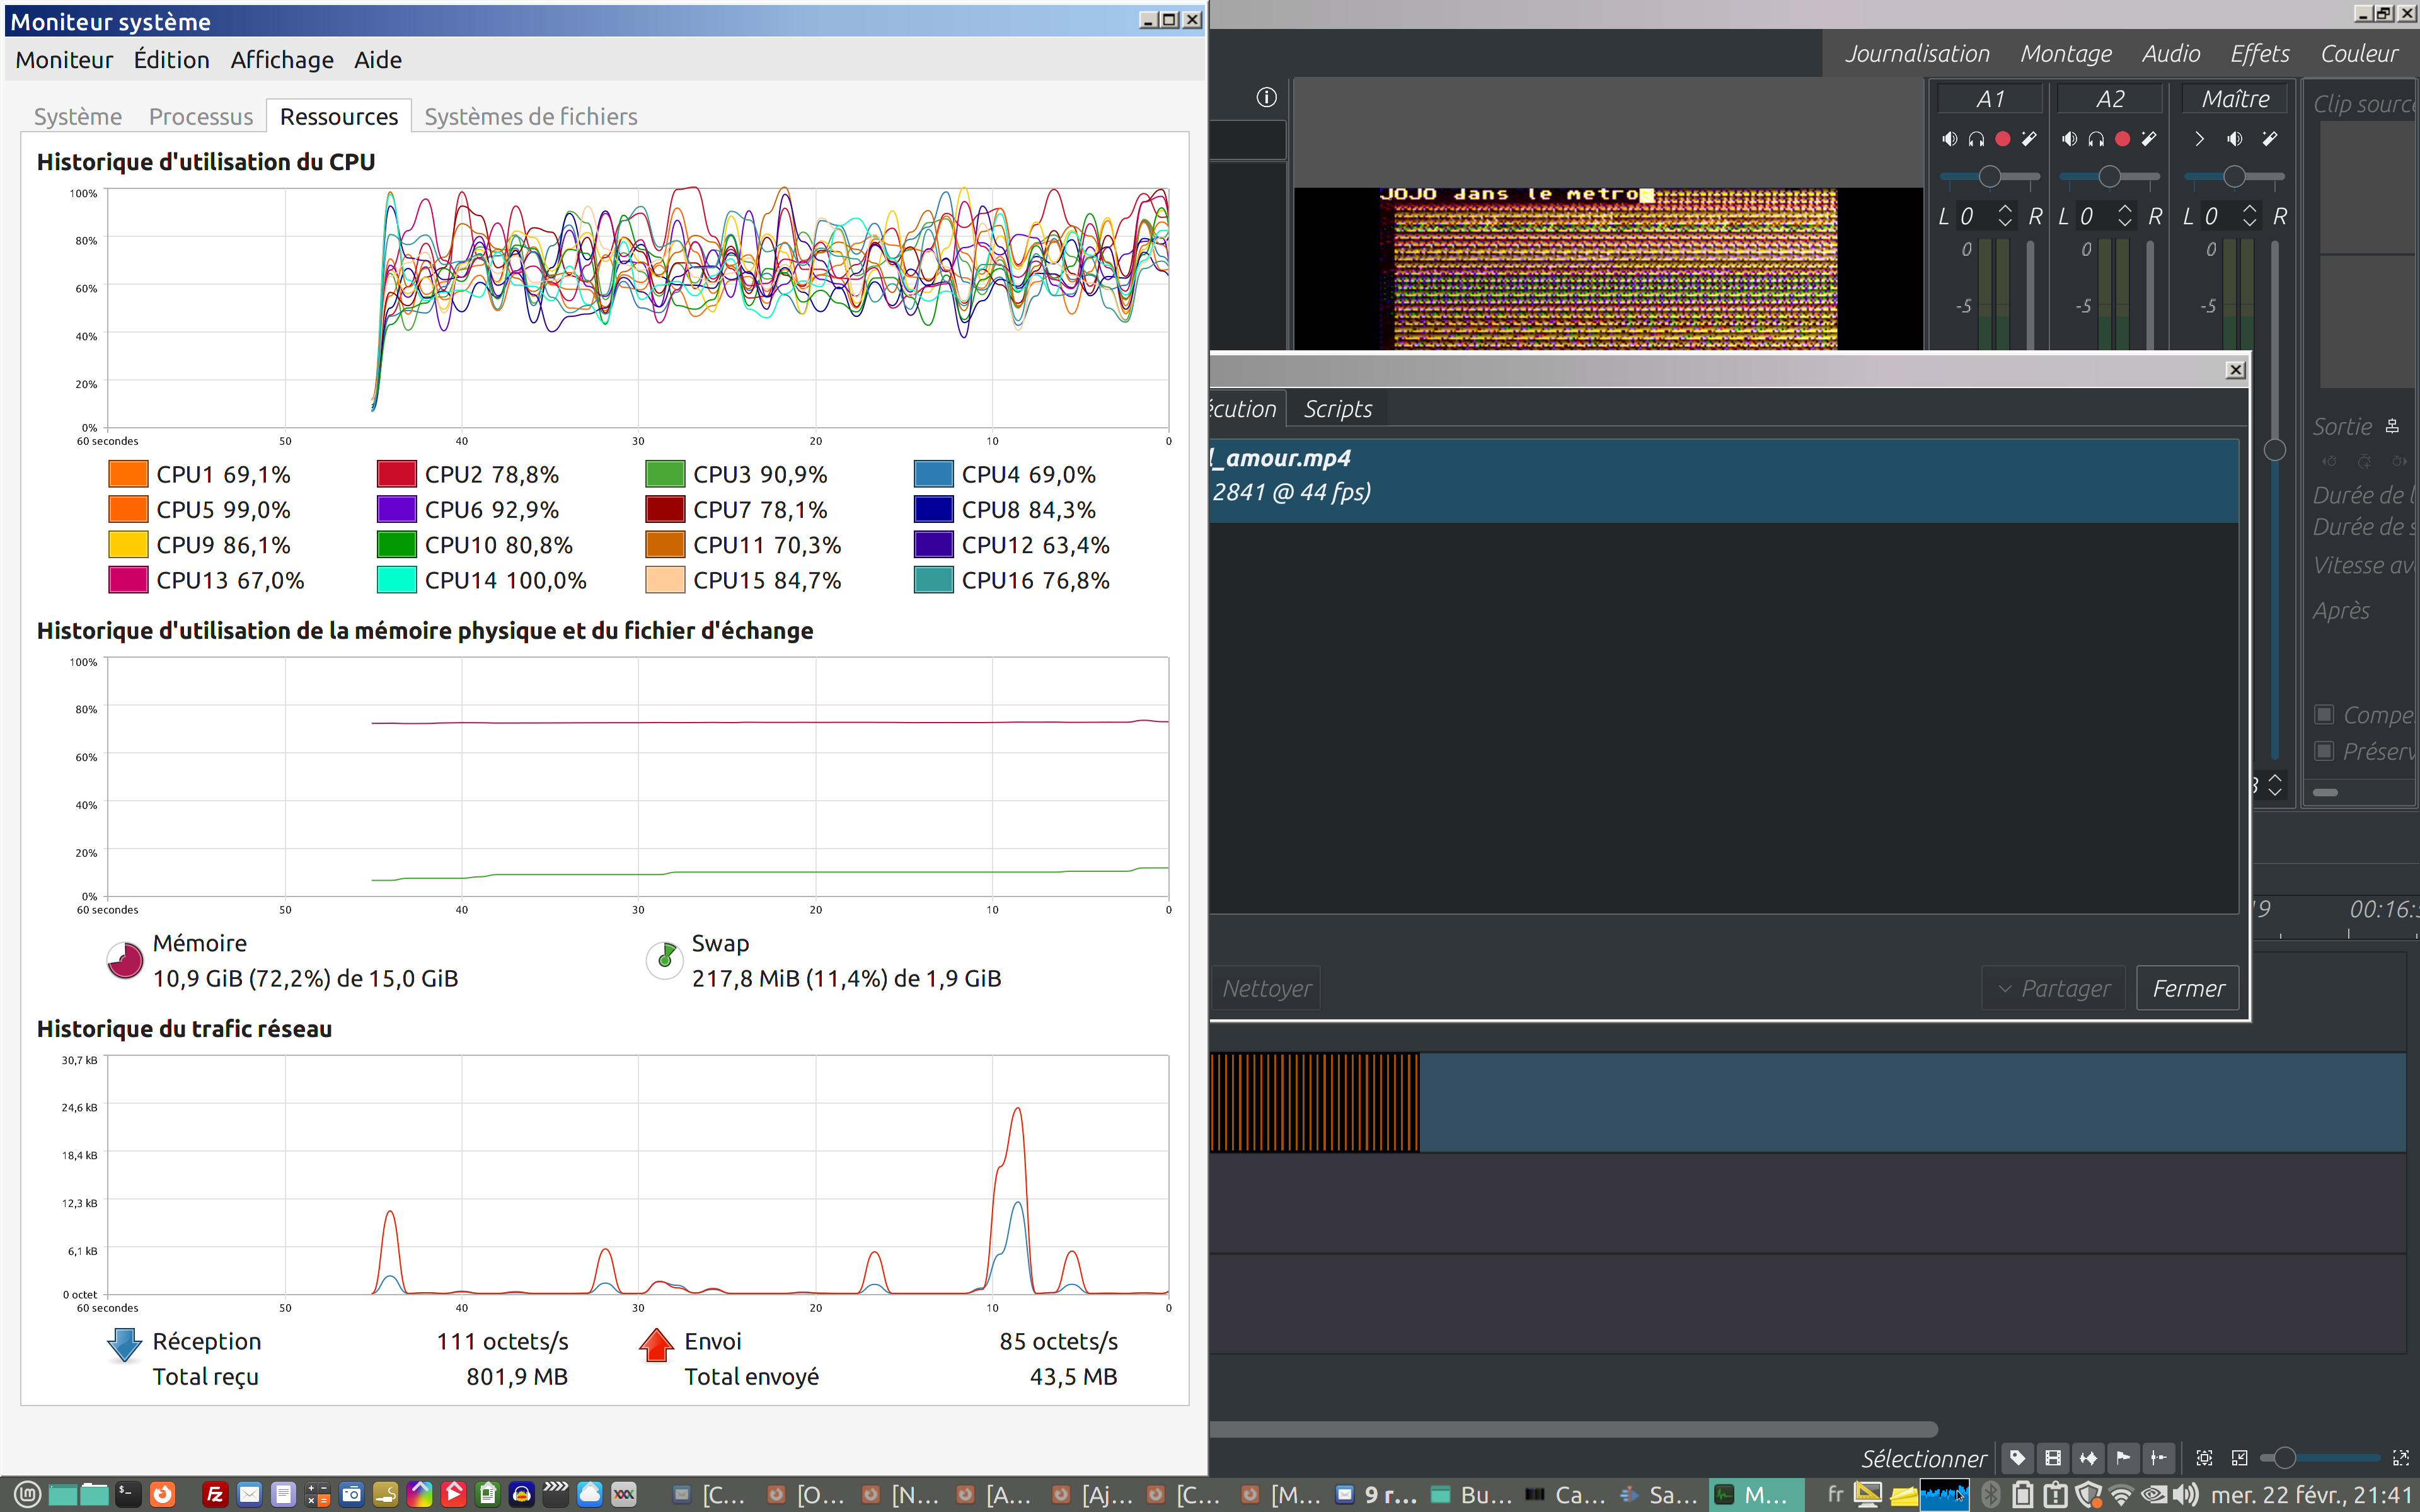Open effects wand for Maître channel
The width and height of the screenshot is (2420, 1512).
coord(2270,139)
